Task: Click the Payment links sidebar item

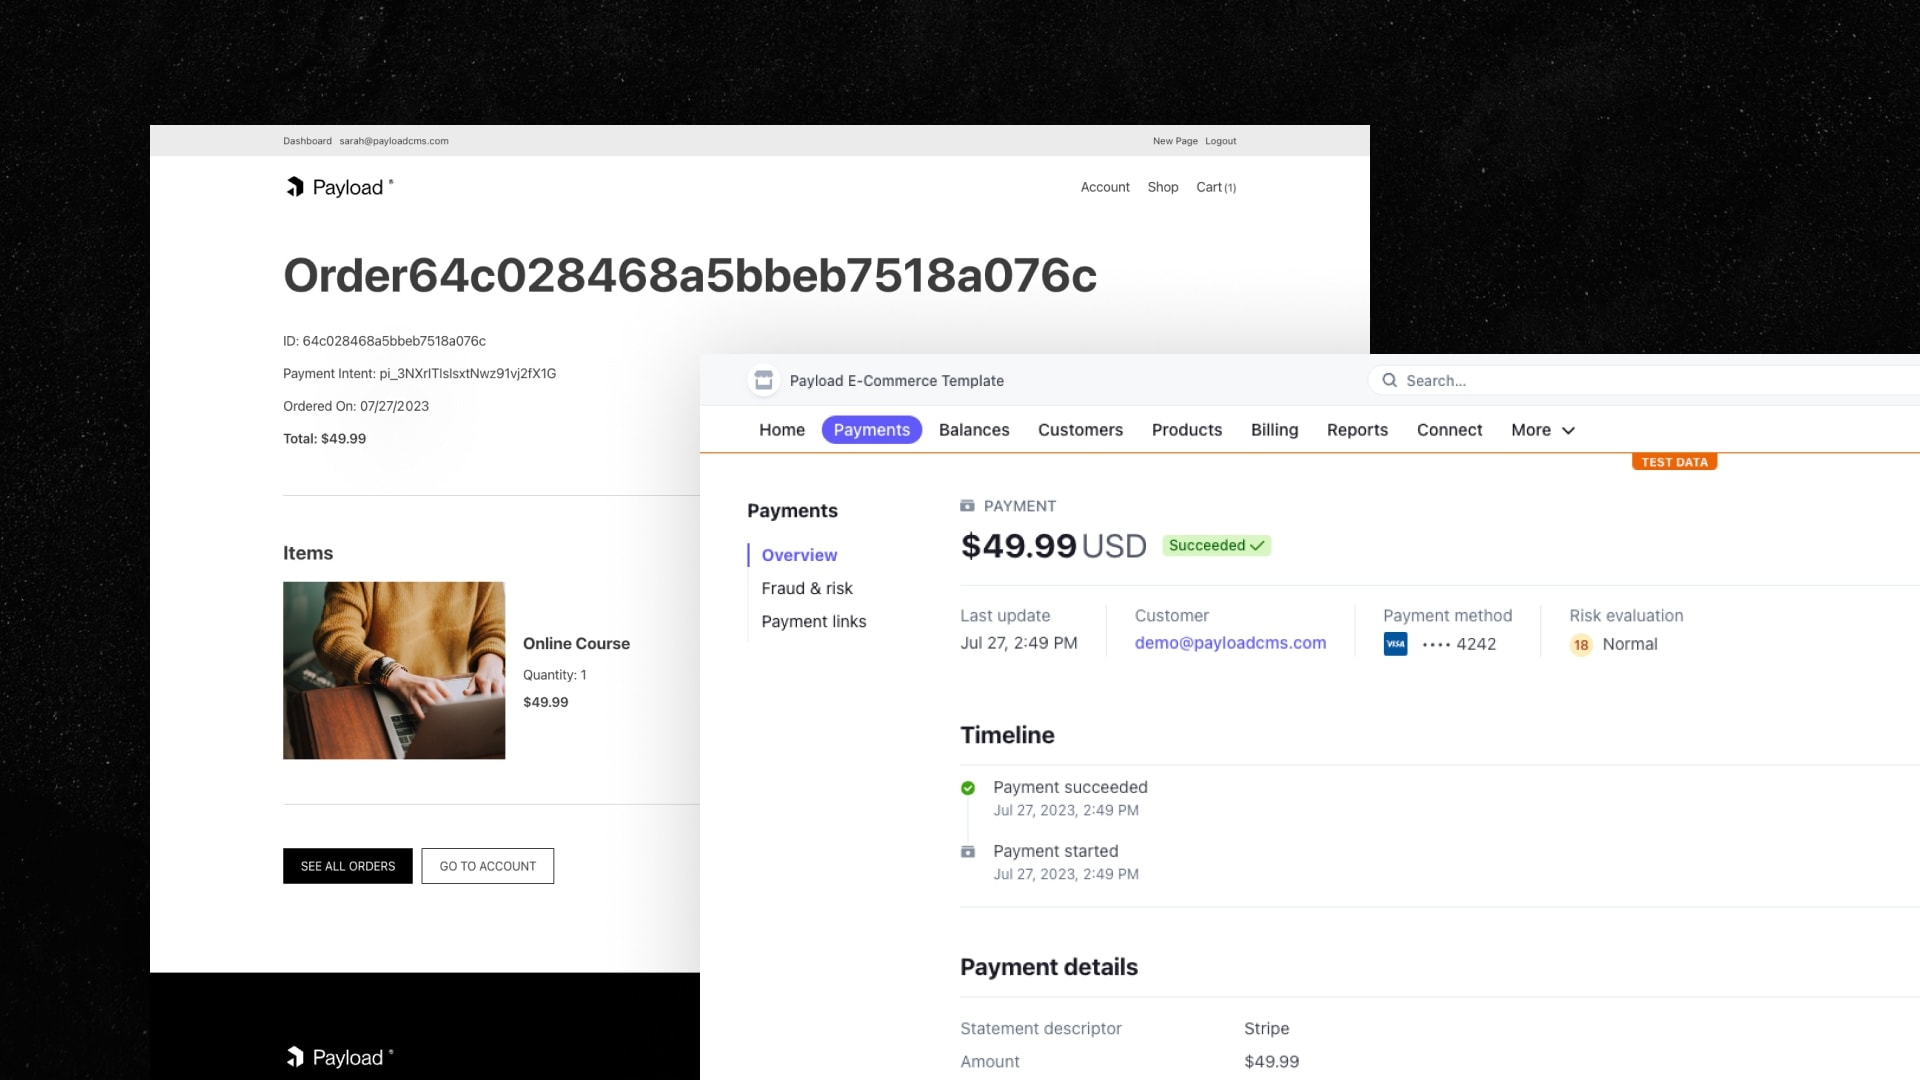Action: click(814, 621)
